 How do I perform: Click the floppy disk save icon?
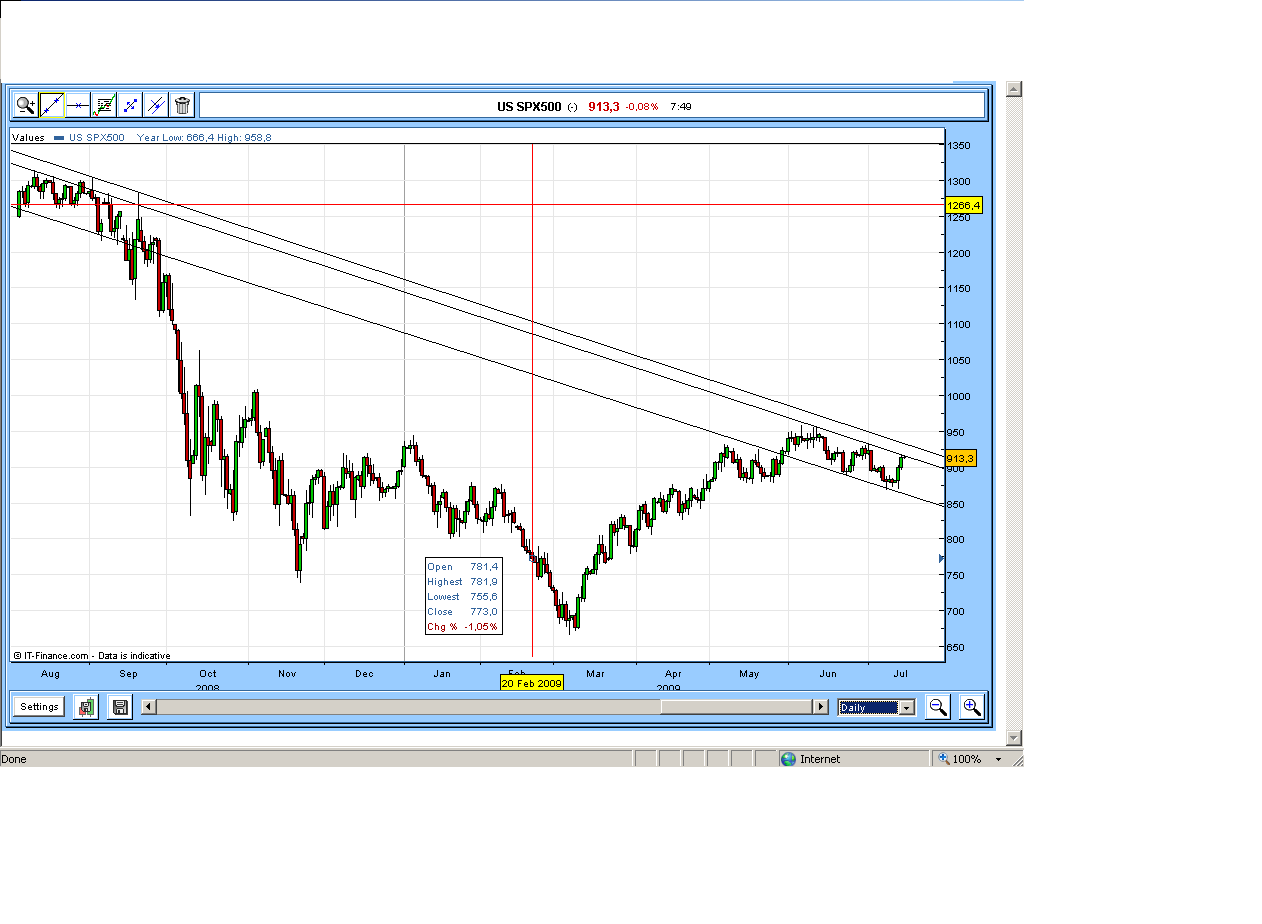click(x=120, y=707)
